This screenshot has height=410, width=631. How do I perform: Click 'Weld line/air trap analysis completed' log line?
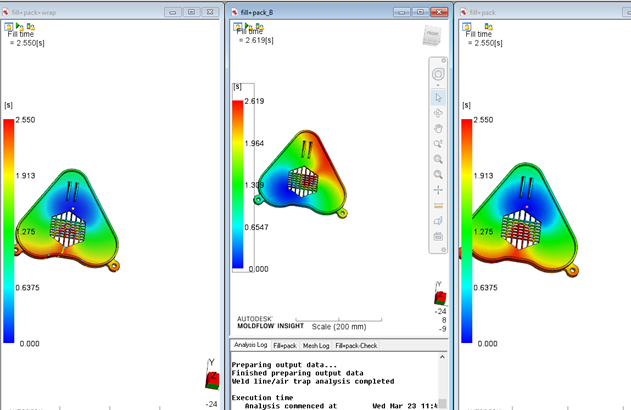(x=313, y=381)
